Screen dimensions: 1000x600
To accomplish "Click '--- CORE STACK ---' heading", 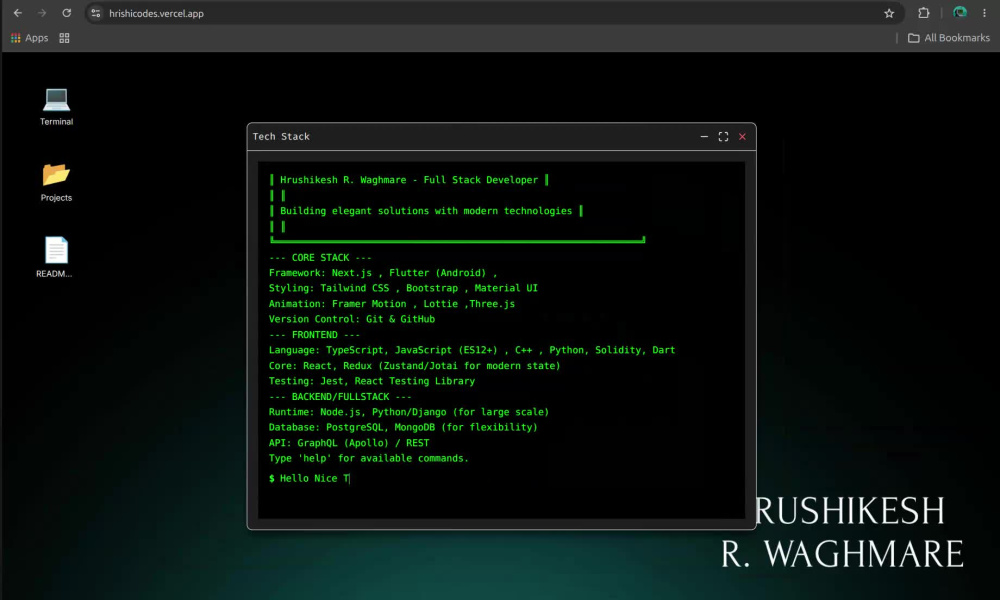I will coord(320,258).
